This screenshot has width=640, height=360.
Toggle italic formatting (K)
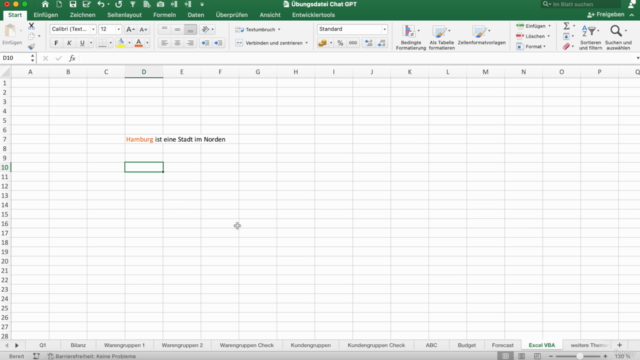69,43
